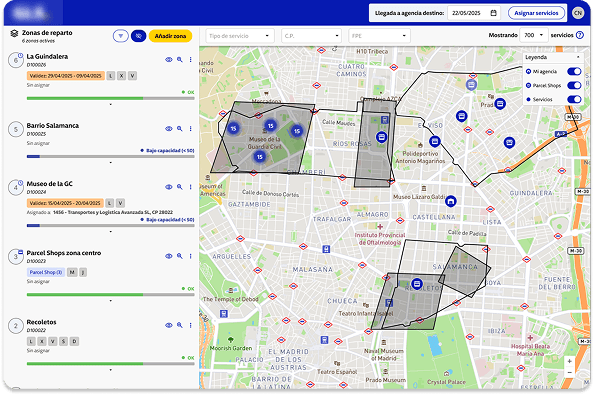
Task: Open three-dot menu for Barrio Salamanca
Action: point(191,129)
